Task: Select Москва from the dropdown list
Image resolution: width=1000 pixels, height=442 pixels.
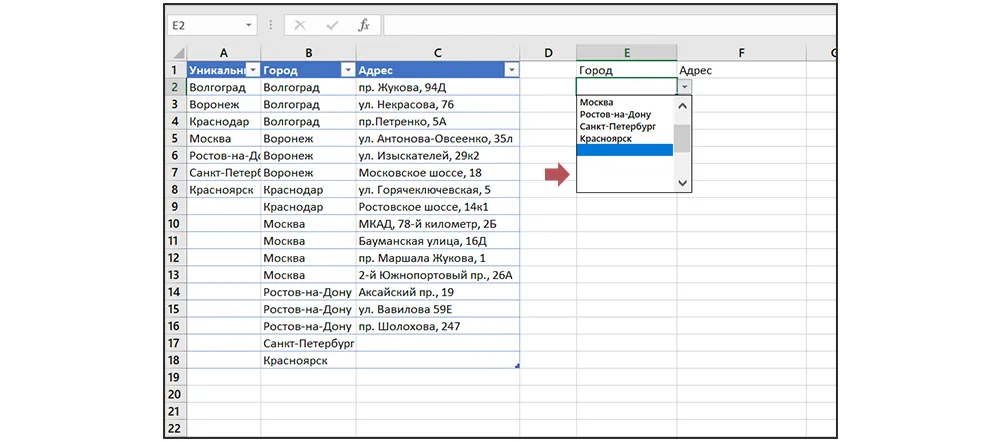Action: coord(597,102)
